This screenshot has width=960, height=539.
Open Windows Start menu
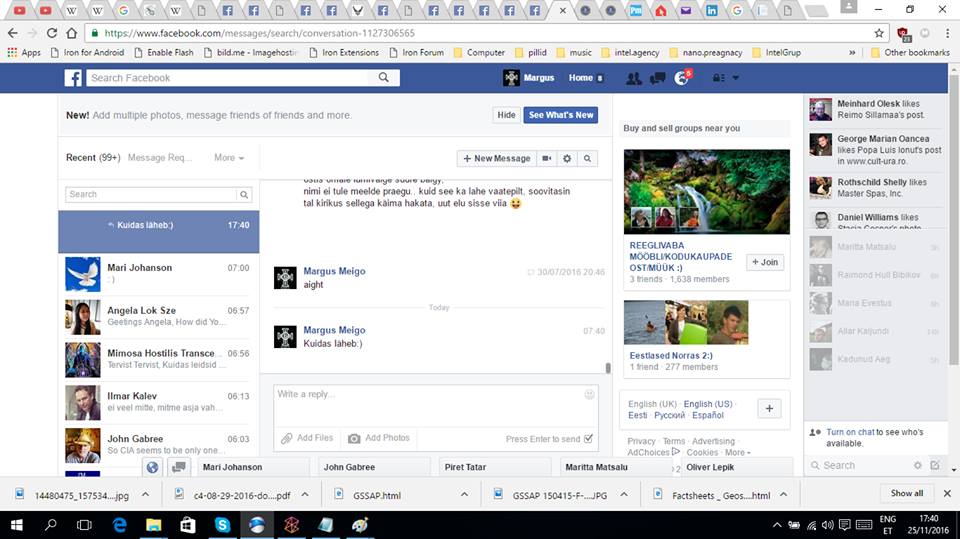[17, 525]
